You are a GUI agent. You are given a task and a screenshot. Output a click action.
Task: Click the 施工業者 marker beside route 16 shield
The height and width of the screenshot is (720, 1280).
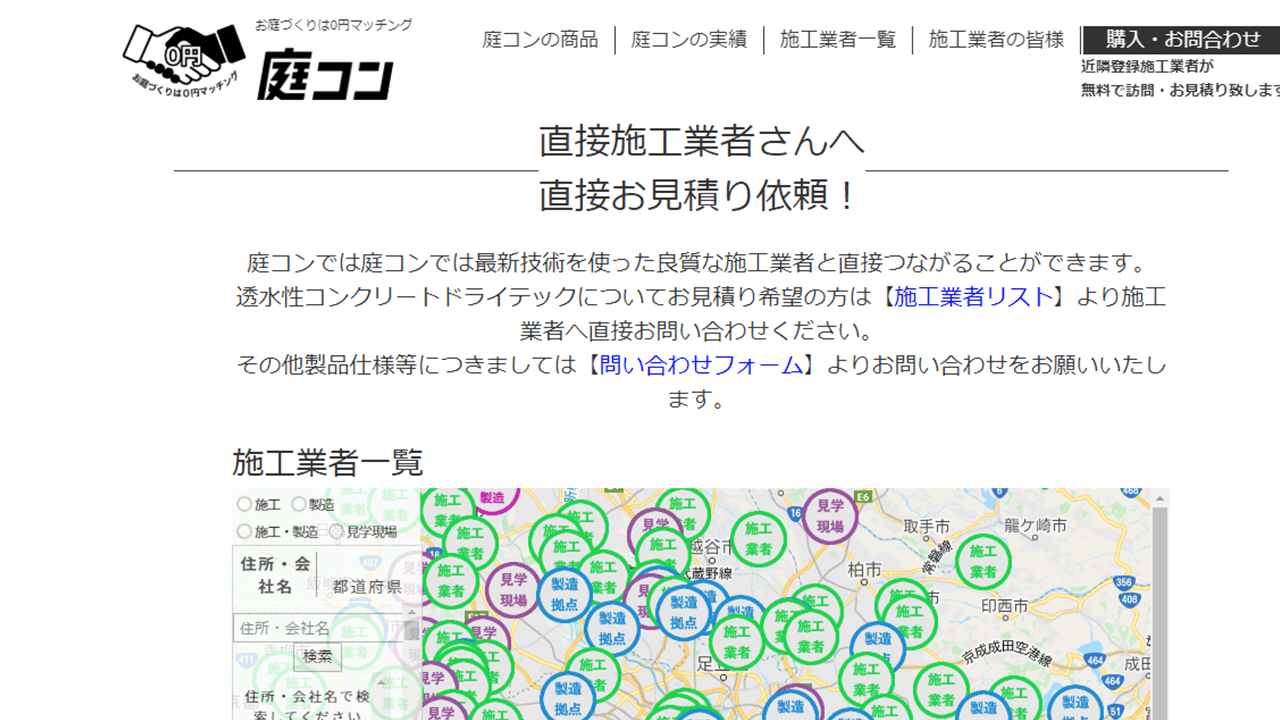758,538
